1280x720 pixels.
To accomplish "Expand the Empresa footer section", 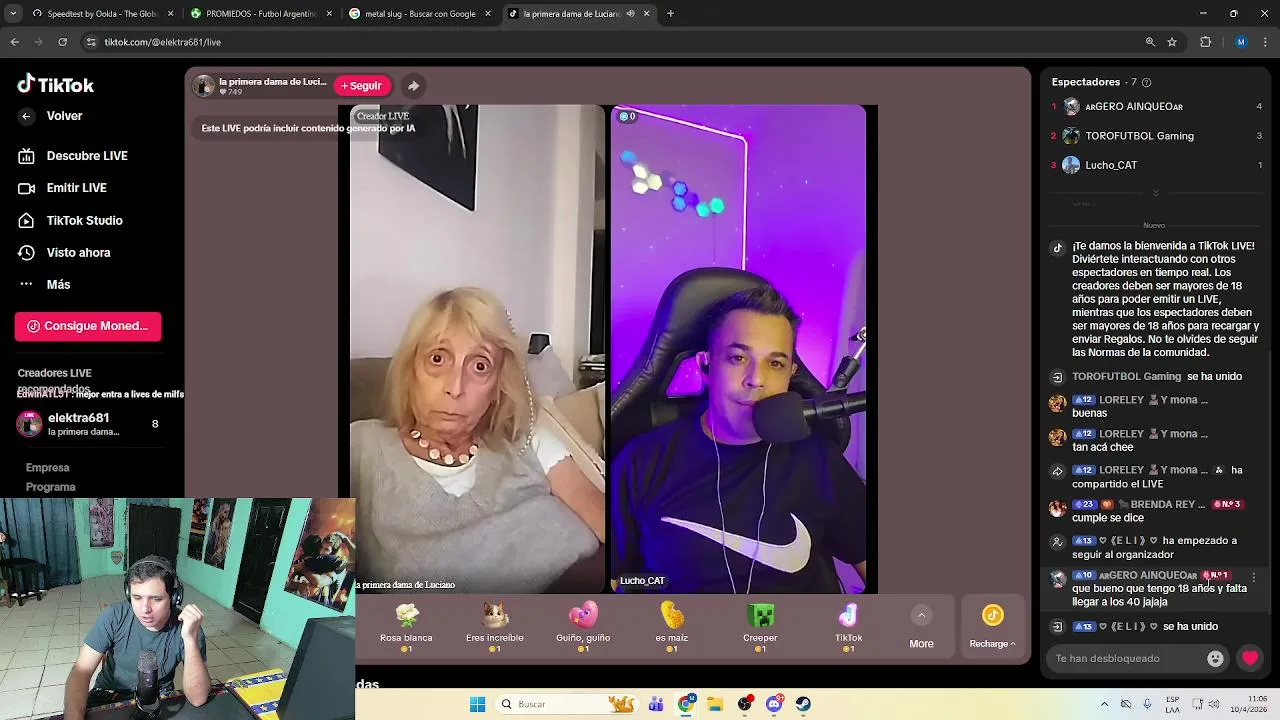I will tap(48, 467).
